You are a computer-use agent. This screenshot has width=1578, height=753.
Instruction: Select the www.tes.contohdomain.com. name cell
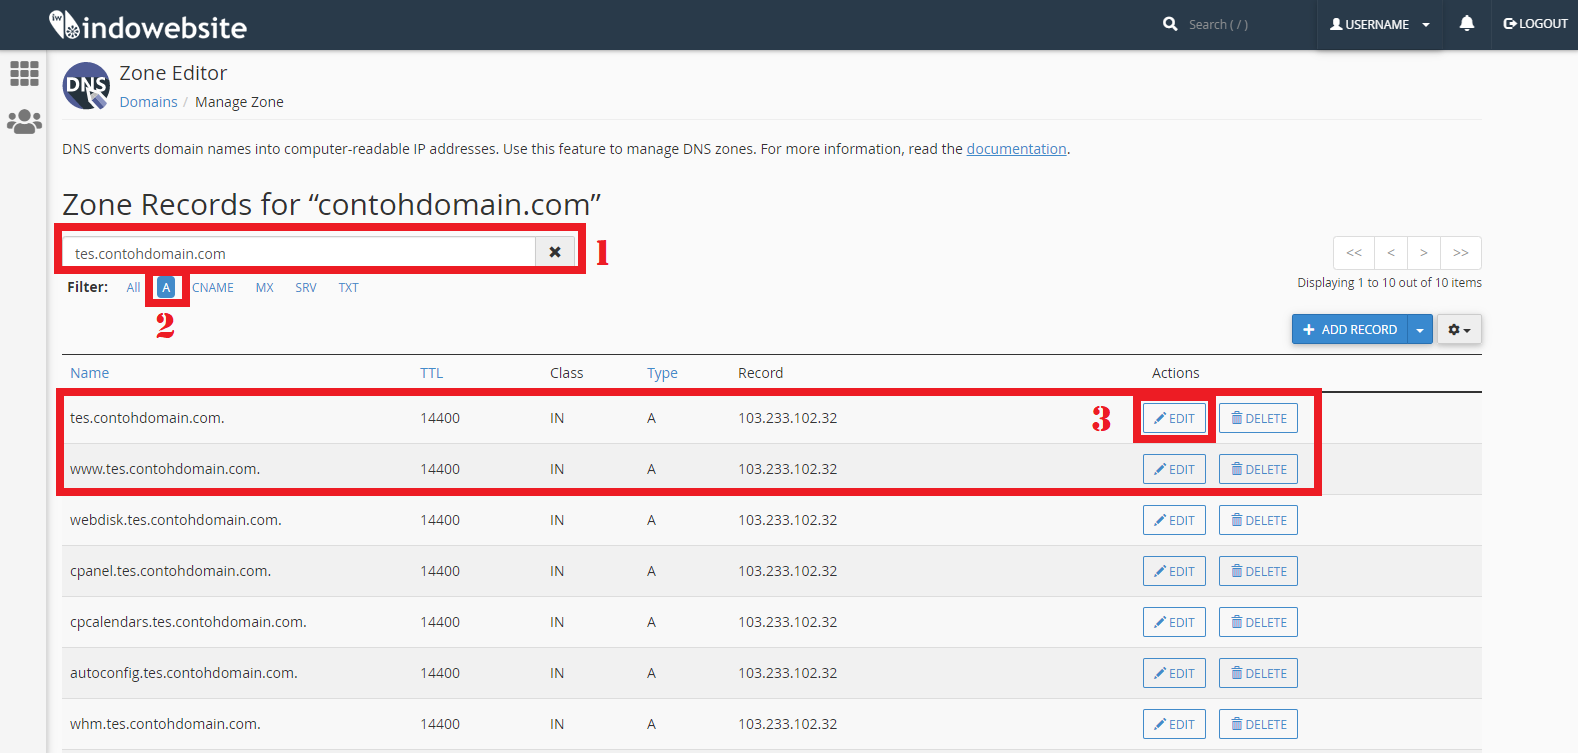click(x=165, y=469)
